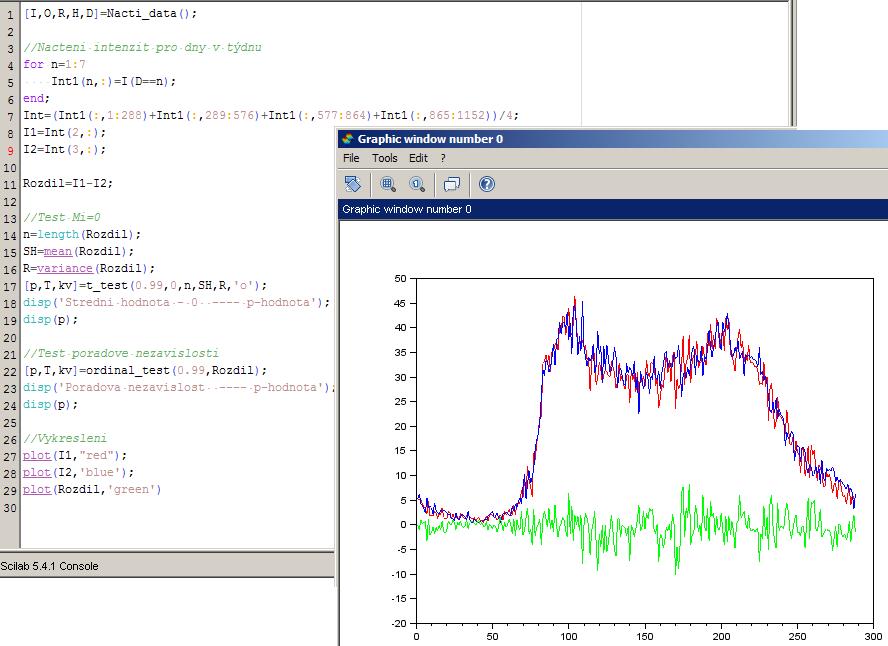Open the Edit menu of the graphic window
This screenshot has width=888, height=646.
(x=419, y=158)
